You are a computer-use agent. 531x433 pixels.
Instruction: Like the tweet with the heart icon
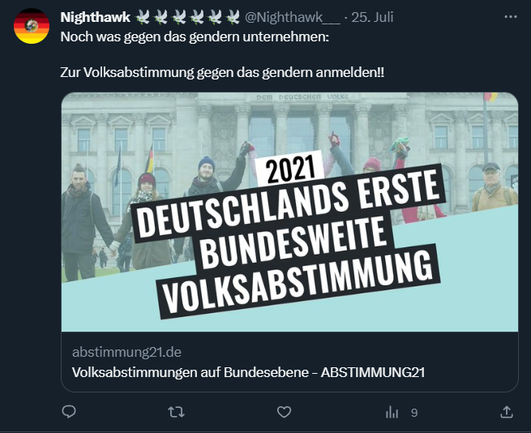pos(284,412)
